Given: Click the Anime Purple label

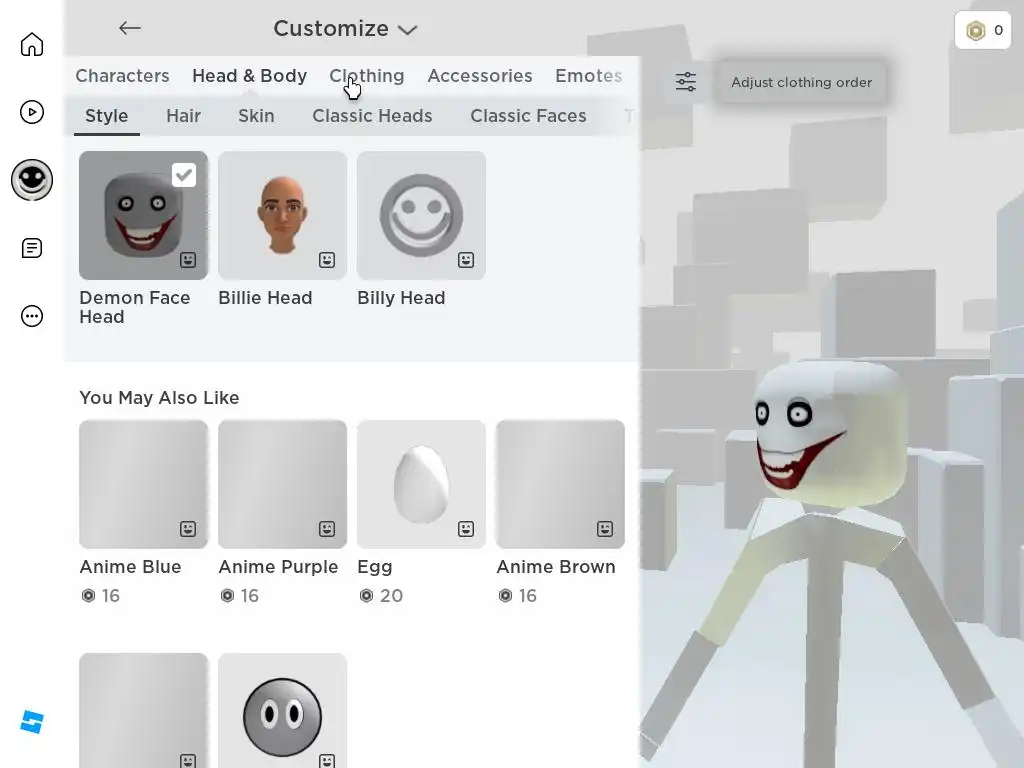Looking at the screenshot, I should tap(278, 567).
